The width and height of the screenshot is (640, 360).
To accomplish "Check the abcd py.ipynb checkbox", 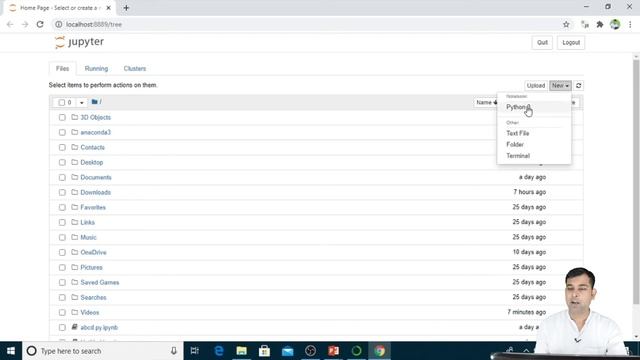I will [x=62, y=328].
